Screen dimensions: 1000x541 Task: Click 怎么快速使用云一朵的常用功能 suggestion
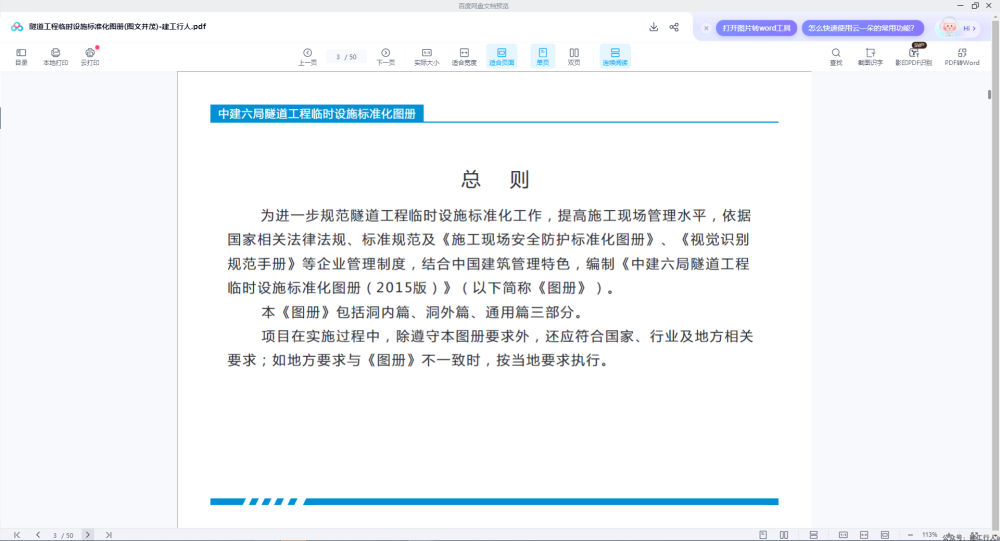pyautogui.click(x=862, y=28)
